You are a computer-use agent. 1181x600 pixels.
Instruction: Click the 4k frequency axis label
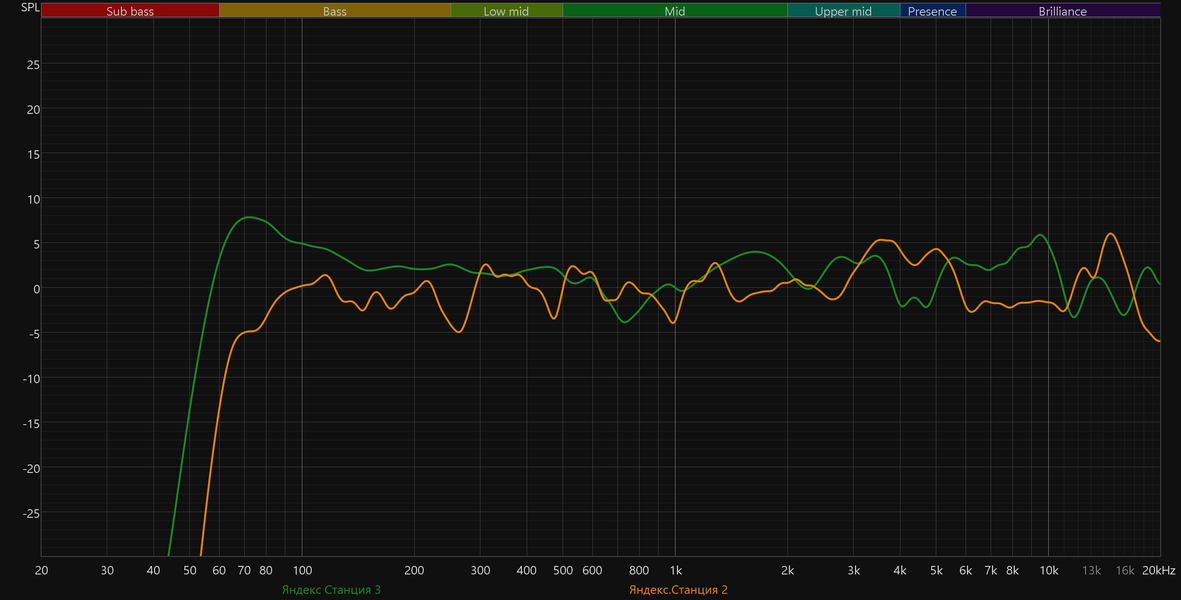(x=900, y=571)
